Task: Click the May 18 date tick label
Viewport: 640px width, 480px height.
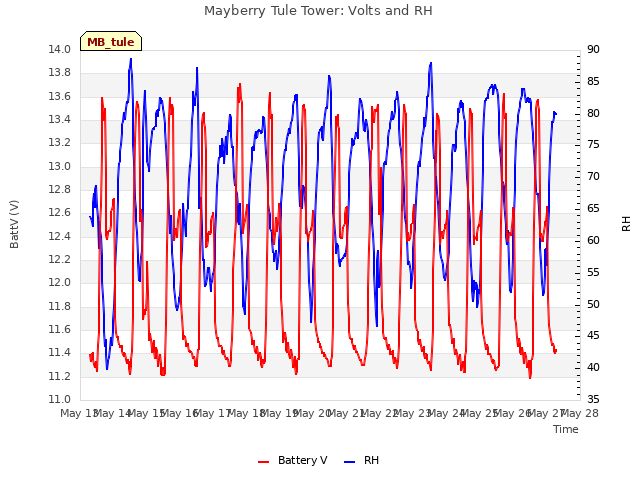Action: click(247, 414)
